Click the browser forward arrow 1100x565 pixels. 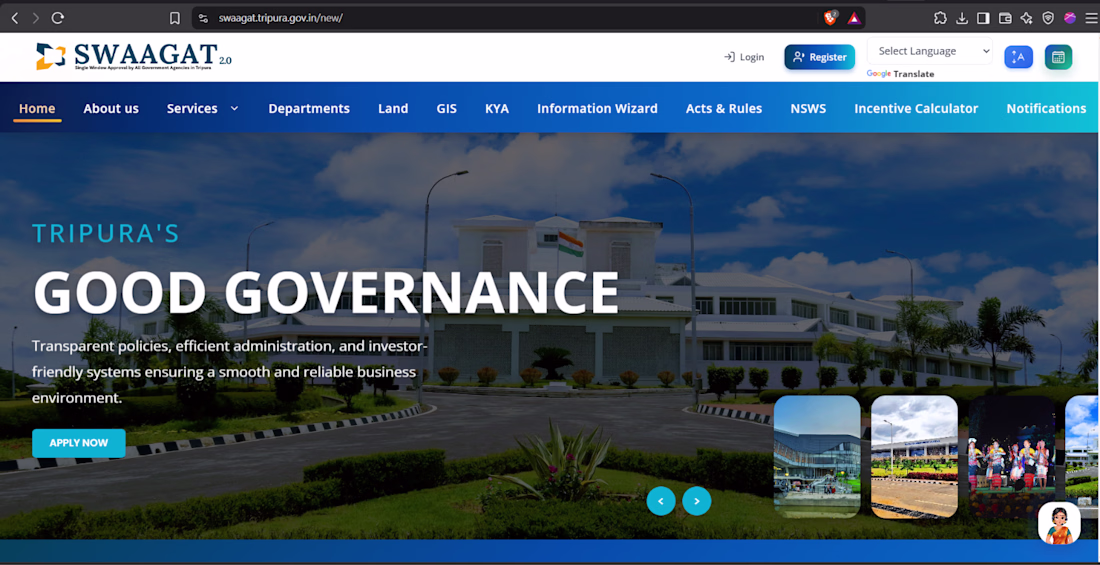click(36, 18)
